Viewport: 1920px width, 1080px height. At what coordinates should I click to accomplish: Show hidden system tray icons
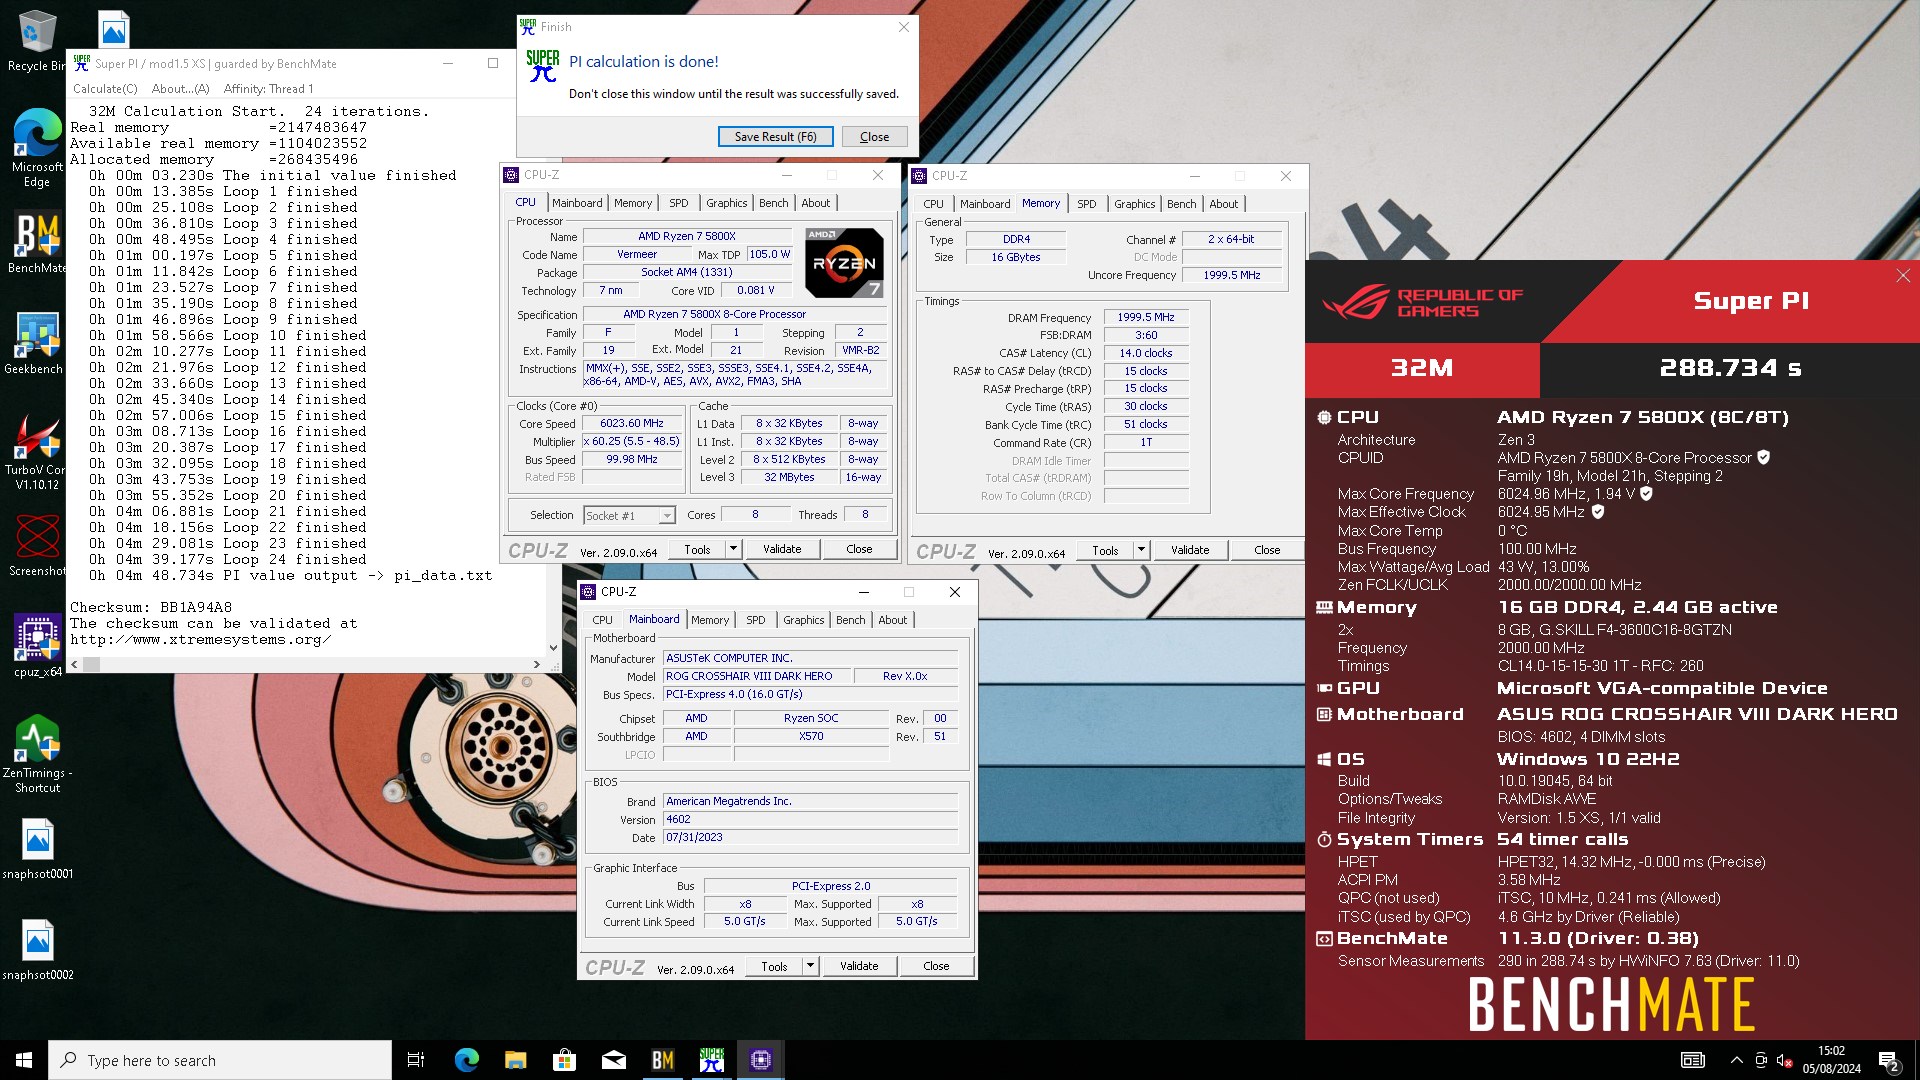point(1736,1060)
